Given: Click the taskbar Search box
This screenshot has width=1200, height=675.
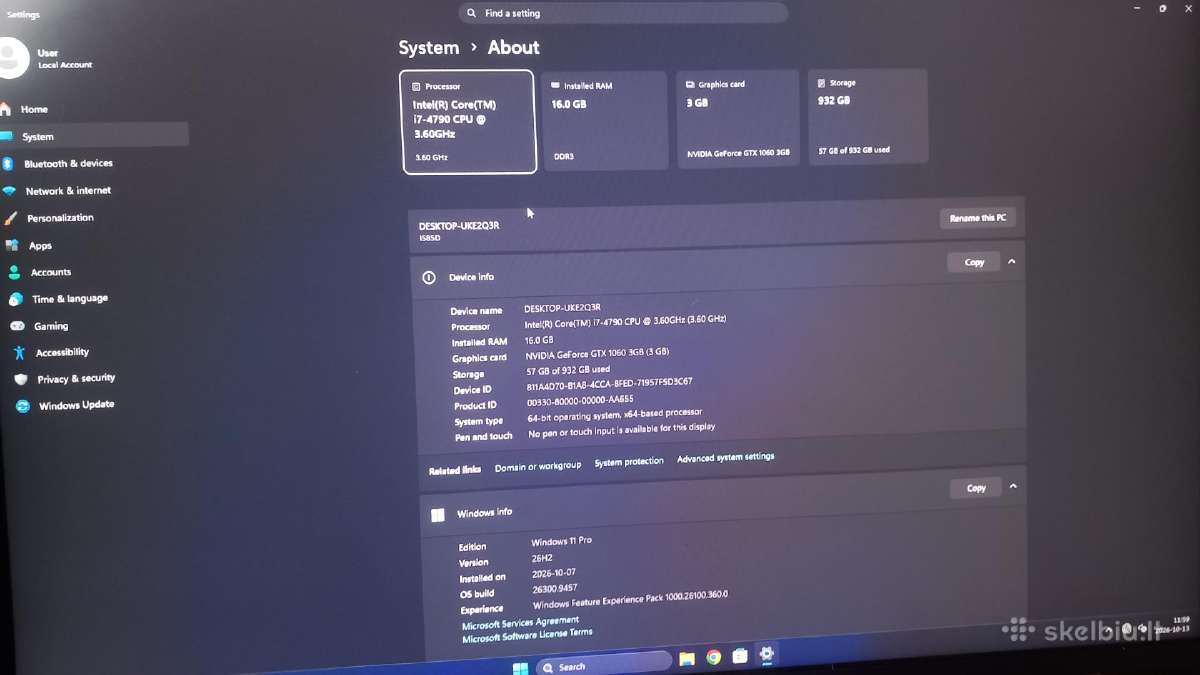Looking at the screenshot, I should 604,664.
